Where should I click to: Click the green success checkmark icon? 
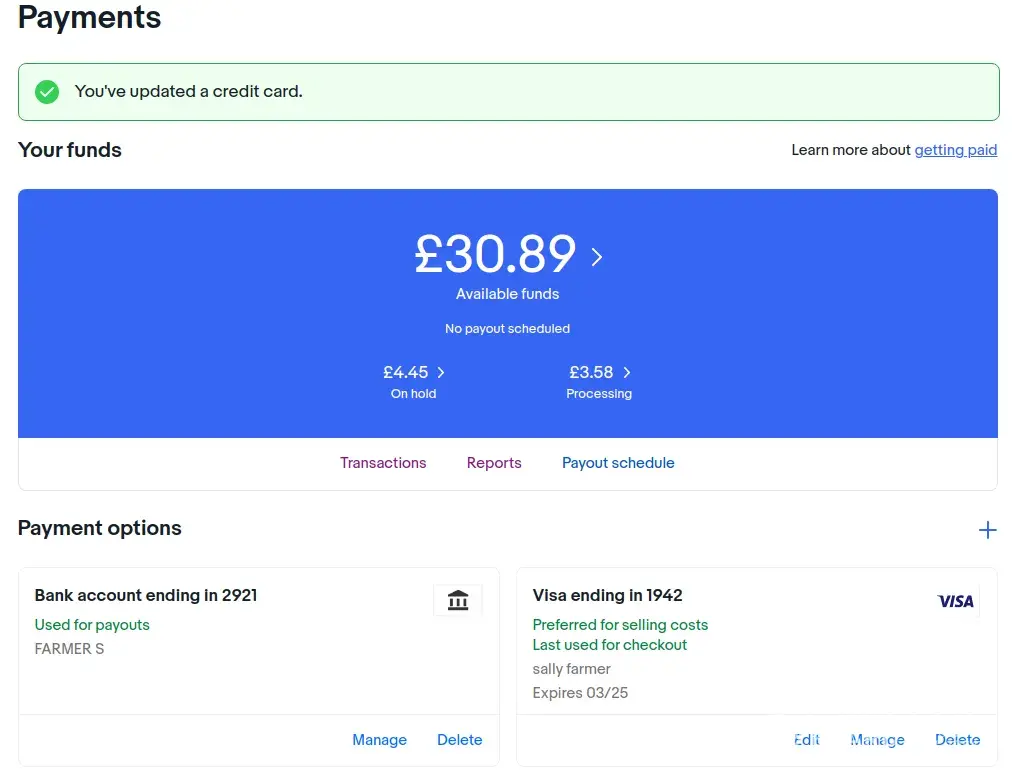(x=47, y=92)
